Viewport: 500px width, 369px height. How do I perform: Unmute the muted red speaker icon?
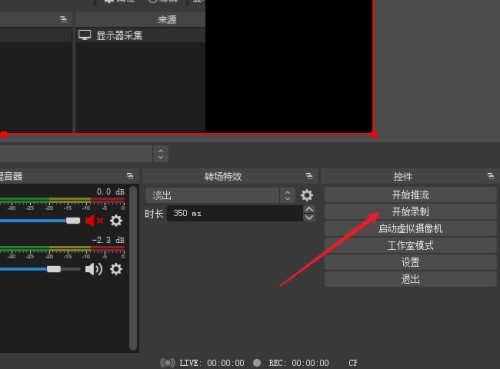(94, 221)
